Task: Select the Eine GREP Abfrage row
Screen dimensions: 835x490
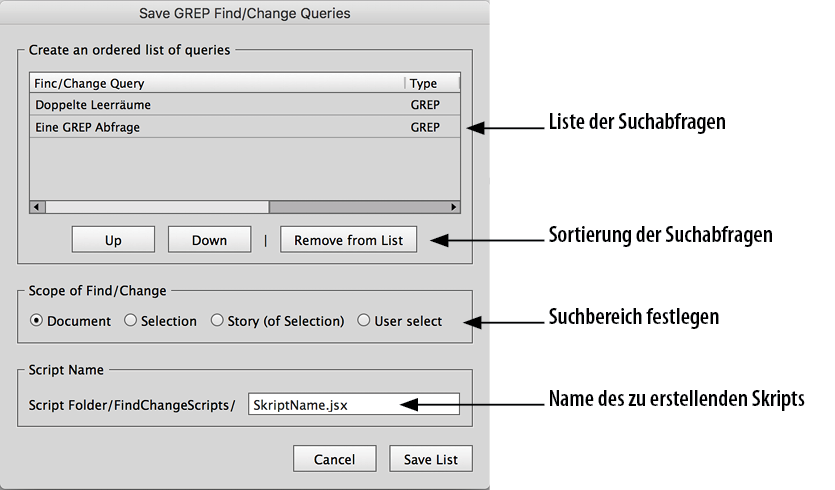Action: [x=245, y=127]
